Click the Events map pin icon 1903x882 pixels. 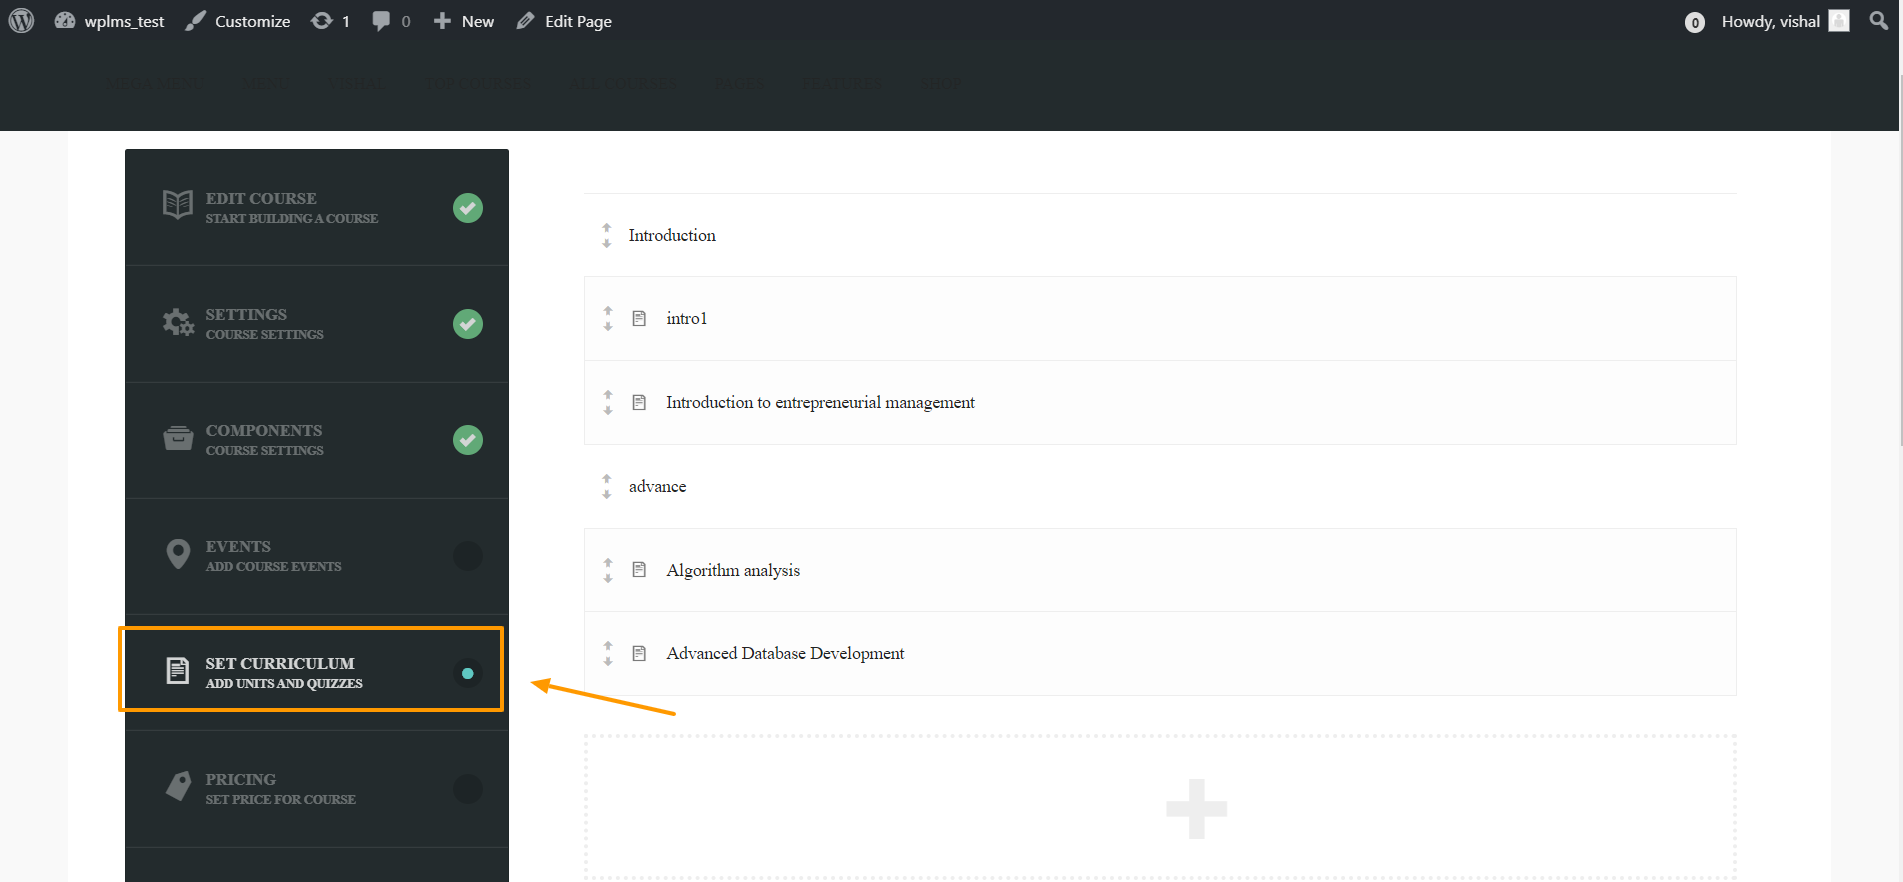point(178,554)
